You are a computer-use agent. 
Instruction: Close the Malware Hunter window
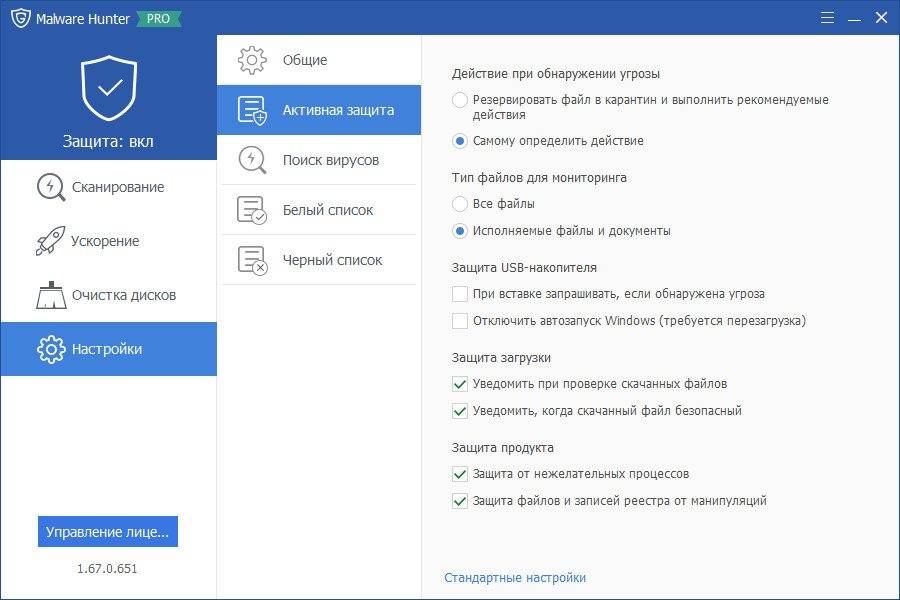pos(881,18)
